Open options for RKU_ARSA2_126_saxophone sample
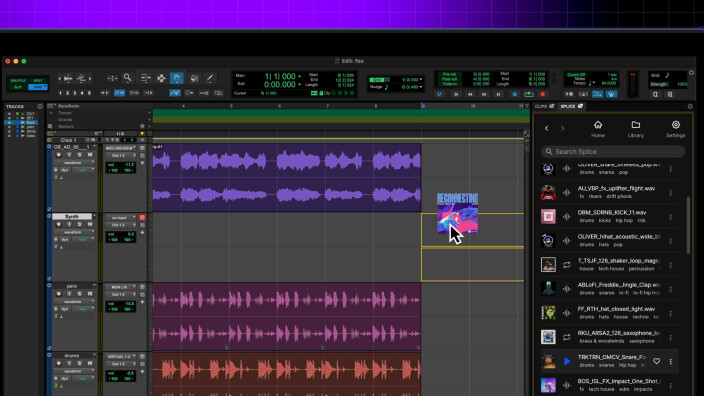Image resolution: width=704 pixels, height=396 pixels. click(671, 337)
